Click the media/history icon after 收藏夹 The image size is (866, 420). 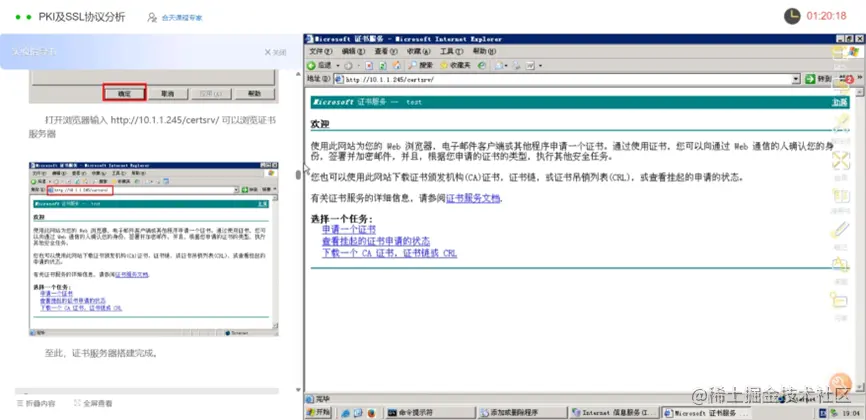click(482, 65)
